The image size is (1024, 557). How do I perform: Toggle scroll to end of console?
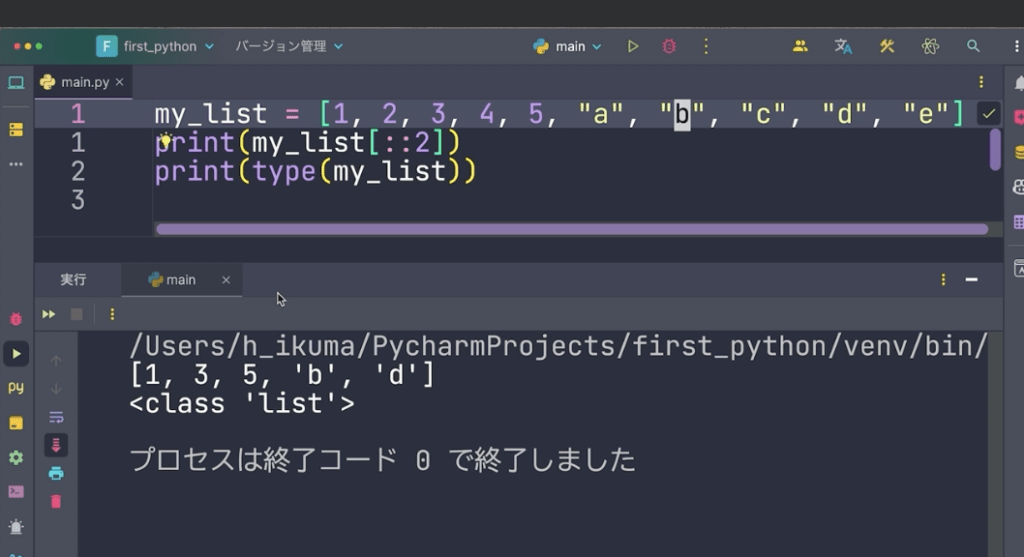coord(56,445)
